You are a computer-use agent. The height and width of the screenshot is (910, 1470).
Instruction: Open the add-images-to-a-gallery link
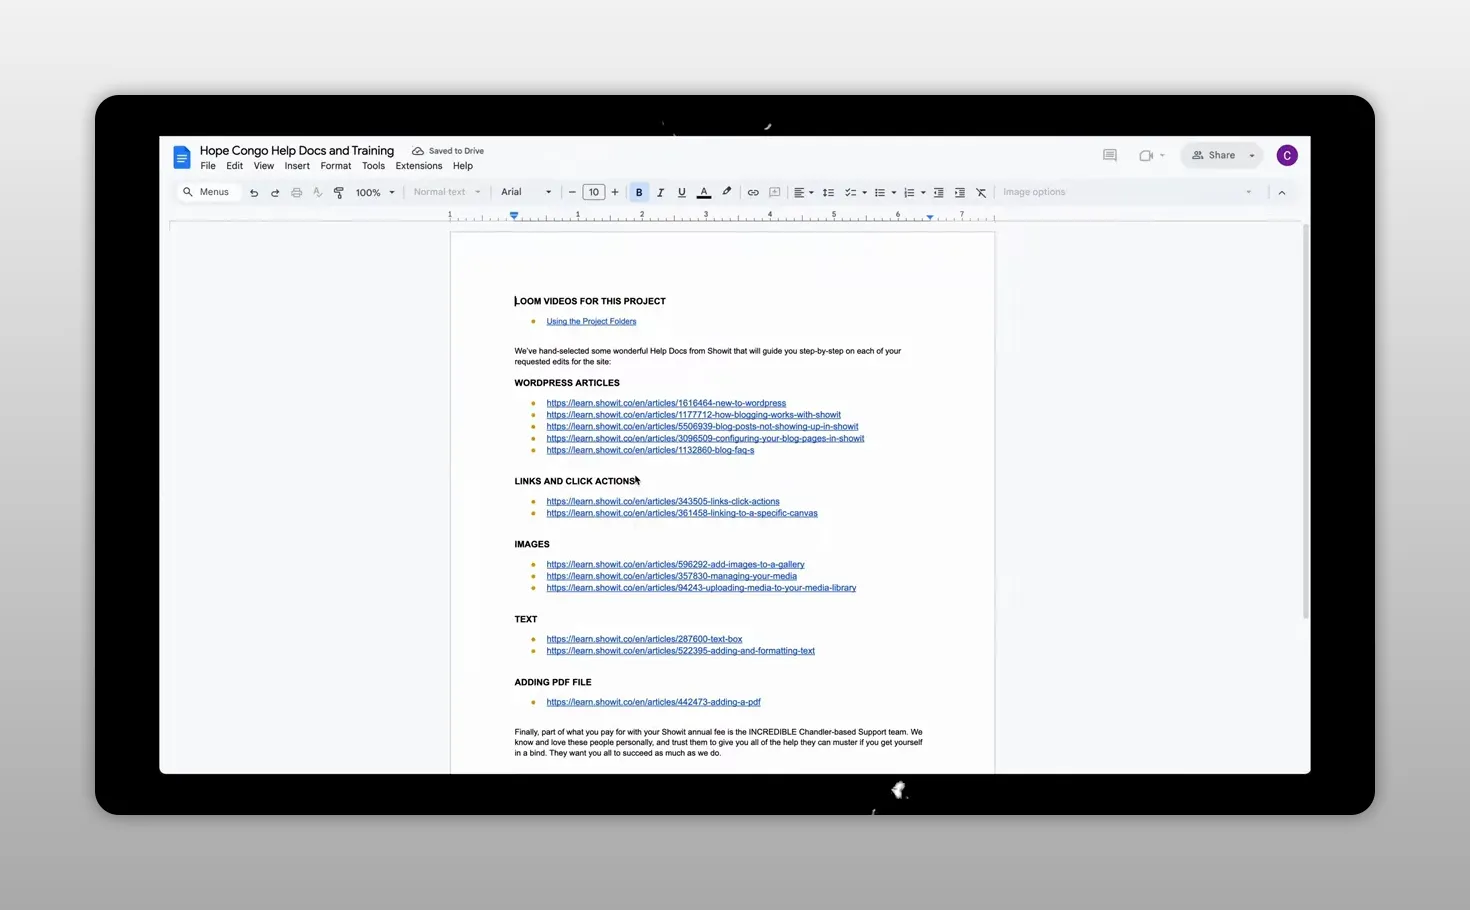pos(675,565)
